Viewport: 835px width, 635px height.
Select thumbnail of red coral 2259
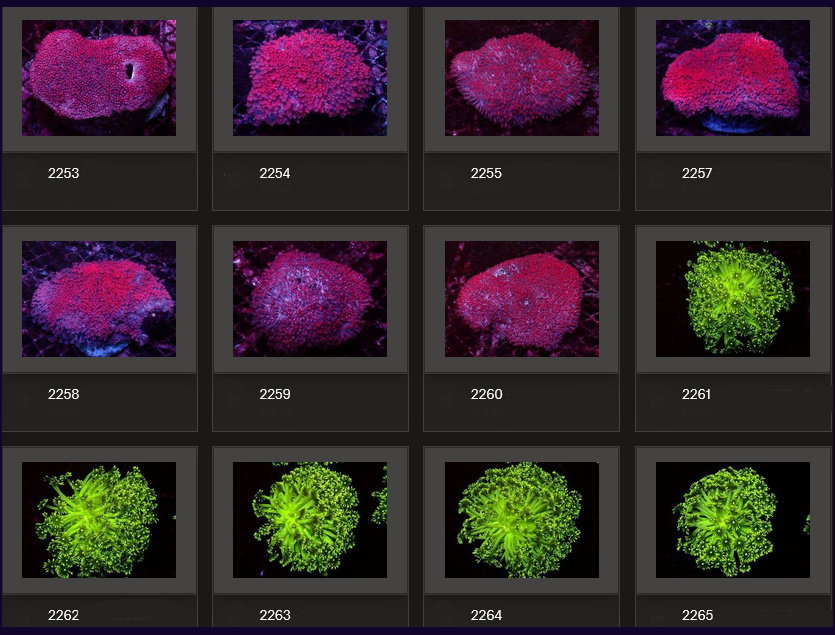click(x=310, y=299)
